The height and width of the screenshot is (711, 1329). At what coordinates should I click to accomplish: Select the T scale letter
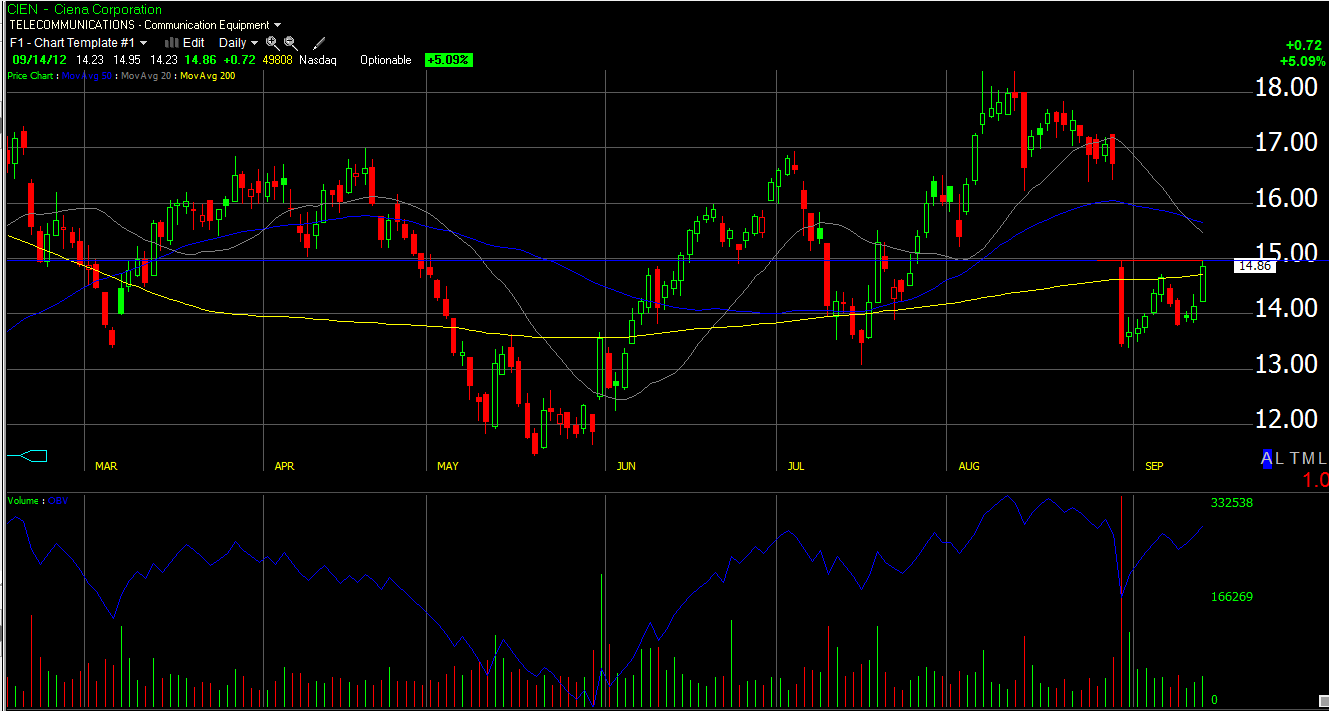pyautogui.click(x=1293, y=458)
